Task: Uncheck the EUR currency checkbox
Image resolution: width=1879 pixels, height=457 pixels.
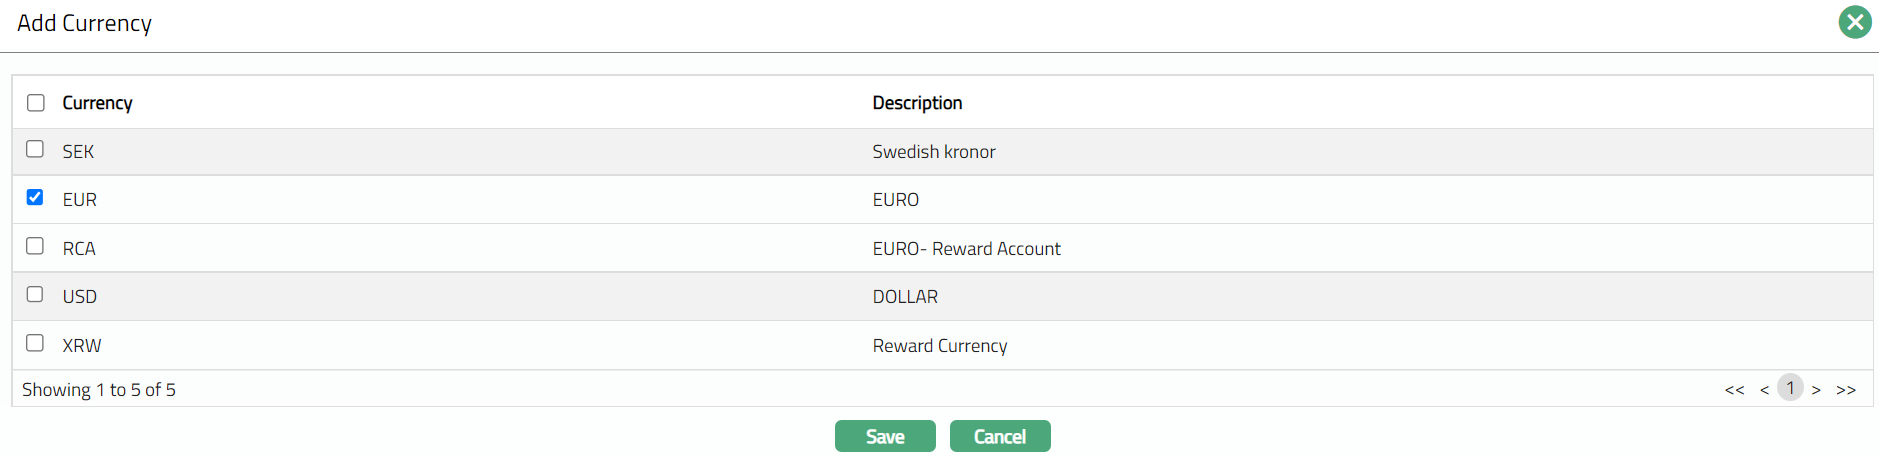Action: click(x=35, y=197)
